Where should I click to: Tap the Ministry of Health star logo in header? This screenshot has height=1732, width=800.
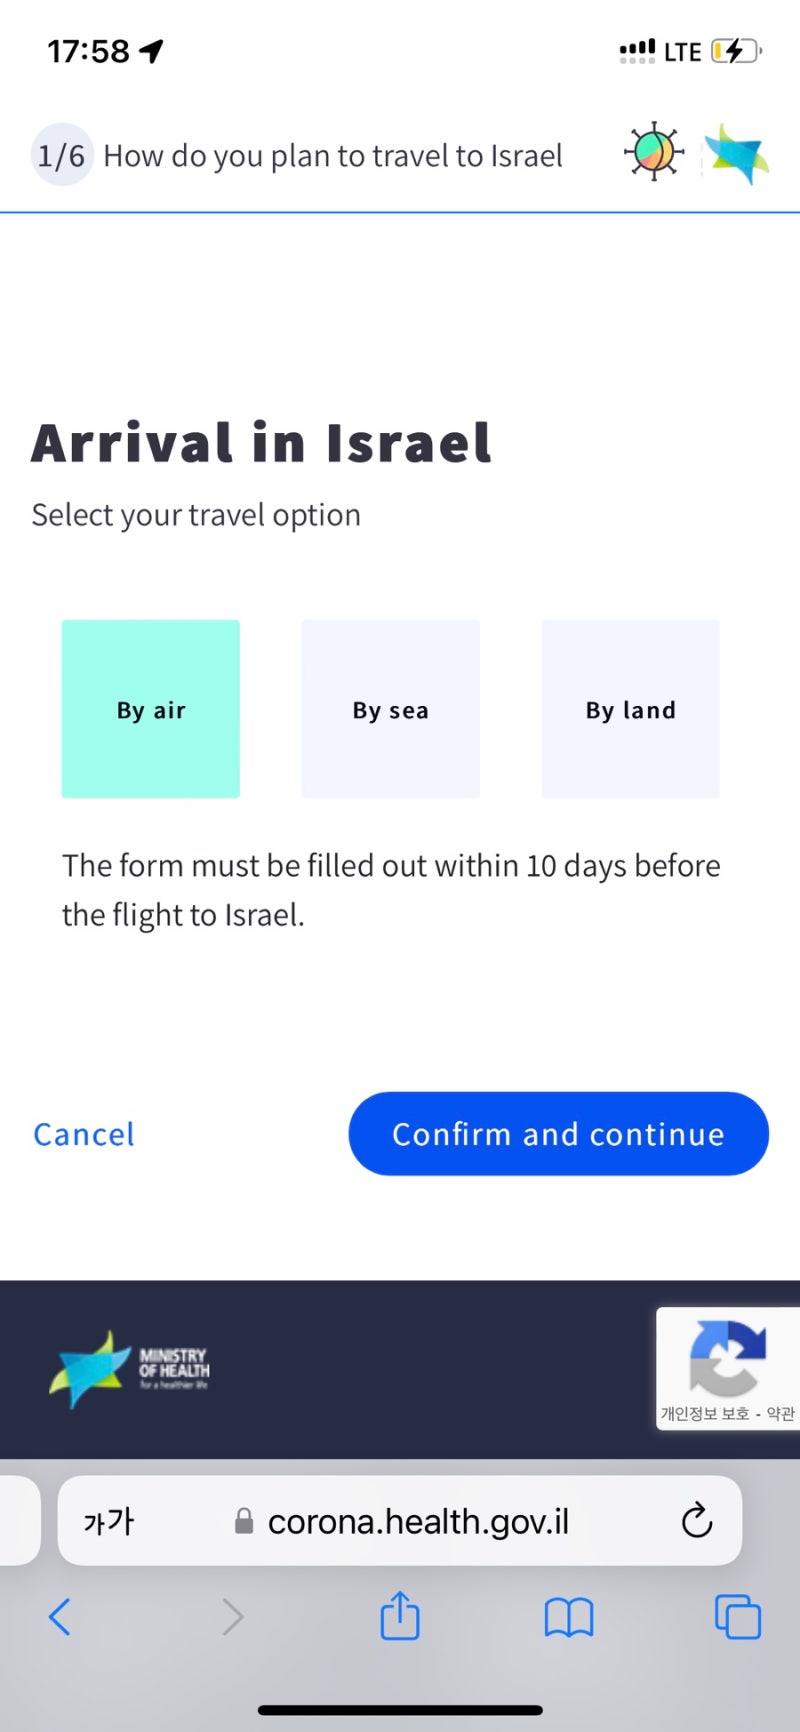pyautogui.click(x=737, y=155)
